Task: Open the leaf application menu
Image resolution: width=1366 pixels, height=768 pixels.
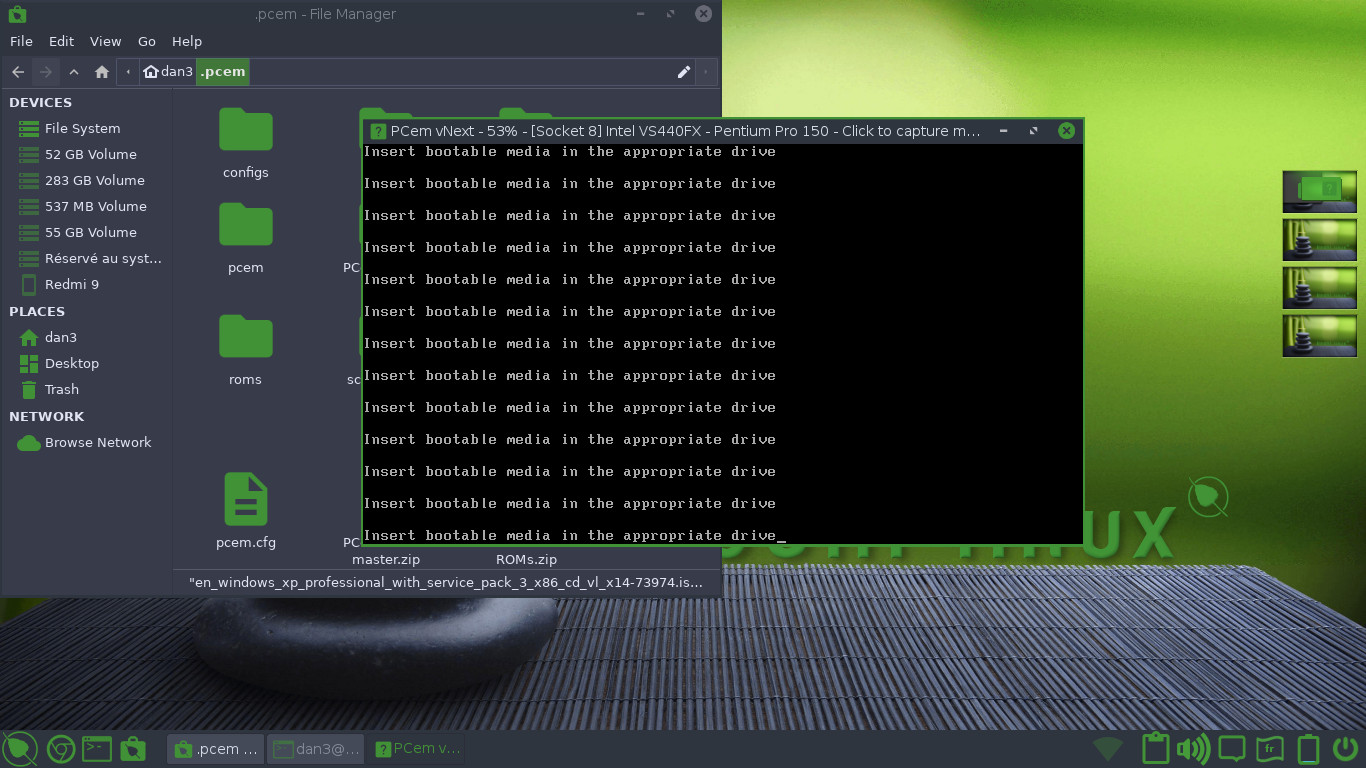Action: tap(20, 747)
